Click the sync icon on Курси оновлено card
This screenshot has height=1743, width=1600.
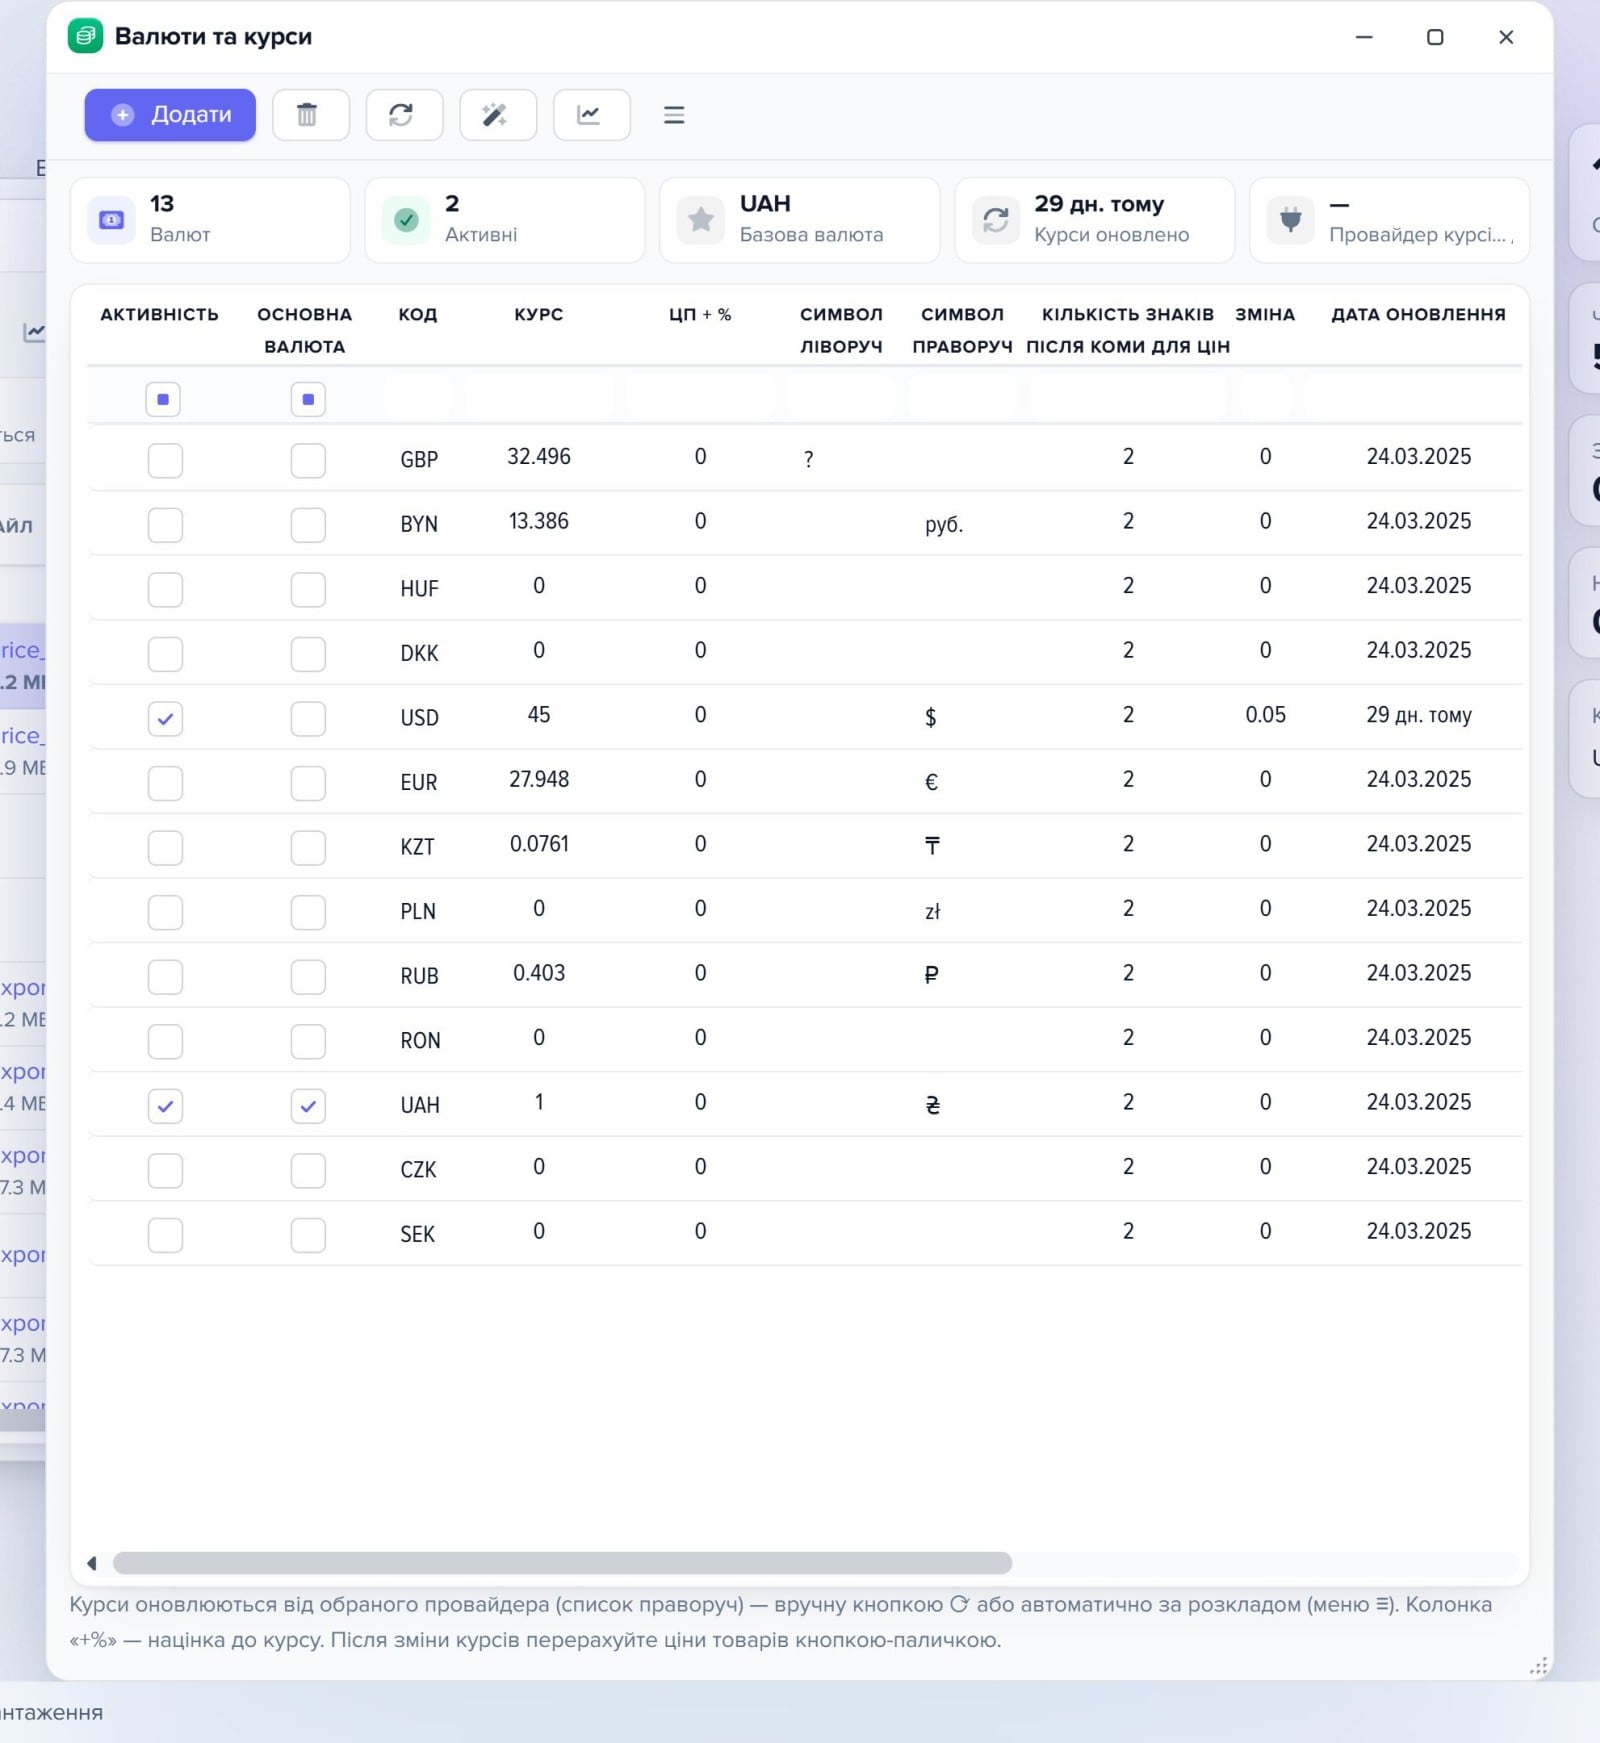996,220
